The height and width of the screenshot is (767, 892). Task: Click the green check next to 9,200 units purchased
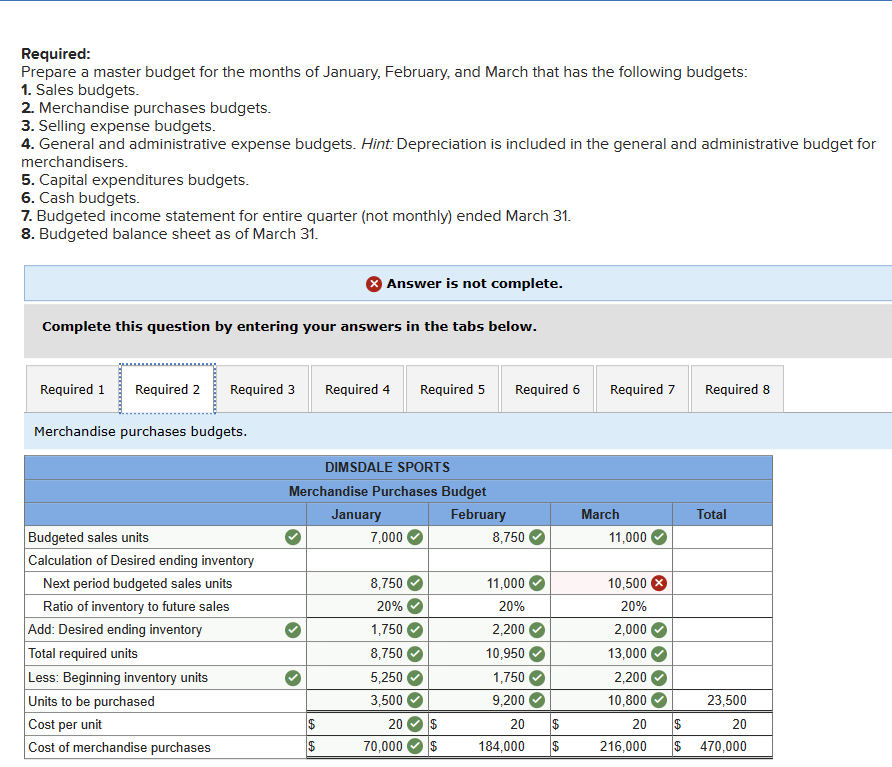click(537, 700)
